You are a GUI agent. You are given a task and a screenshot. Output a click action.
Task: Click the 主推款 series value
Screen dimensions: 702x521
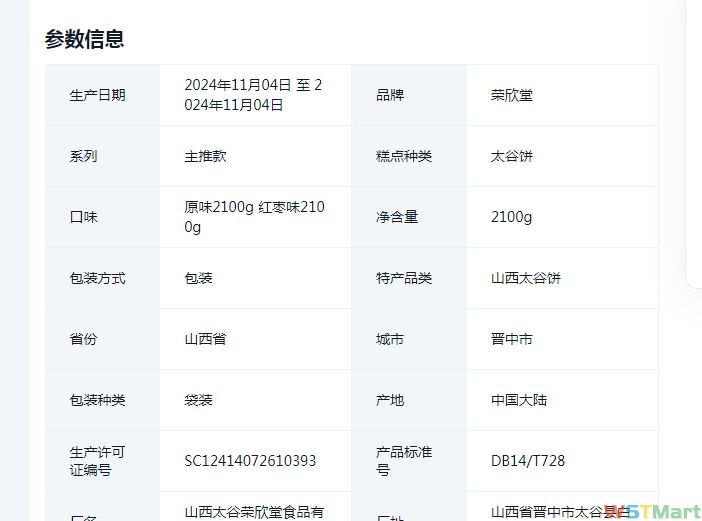click(205, 156)
